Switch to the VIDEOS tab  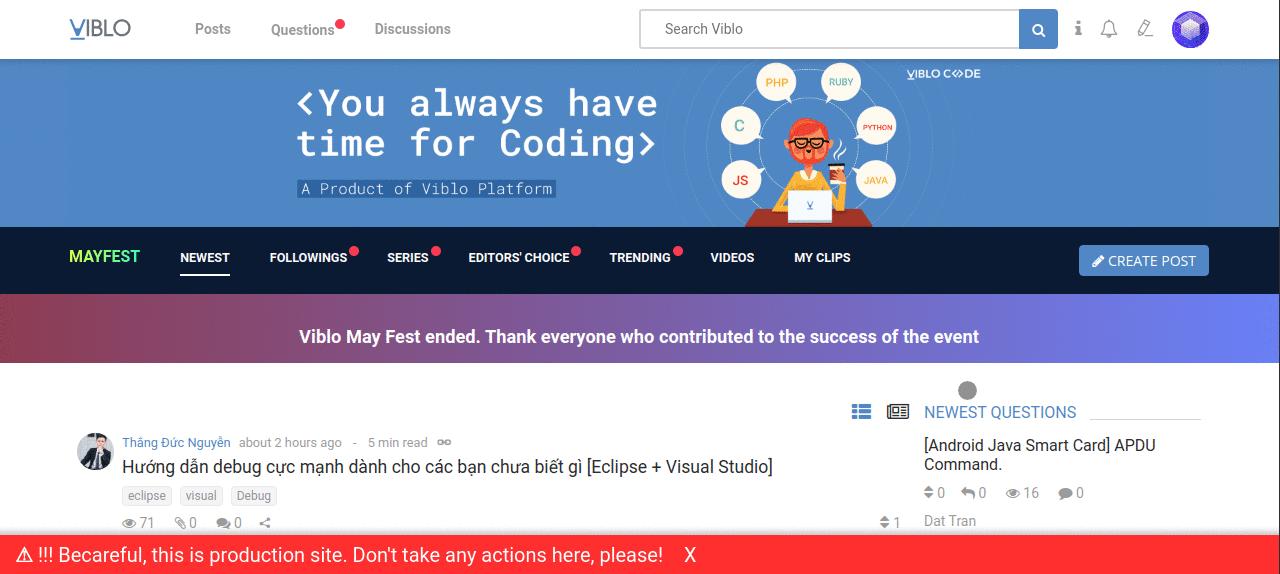(732, 257)
